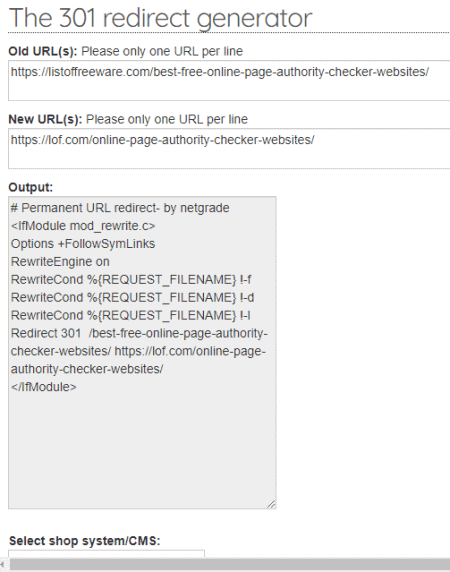Image resolution: width=450 pixels, height=572 pixels.
Task: Click the "Select shop system/CMS:" label
Action: 85,541
